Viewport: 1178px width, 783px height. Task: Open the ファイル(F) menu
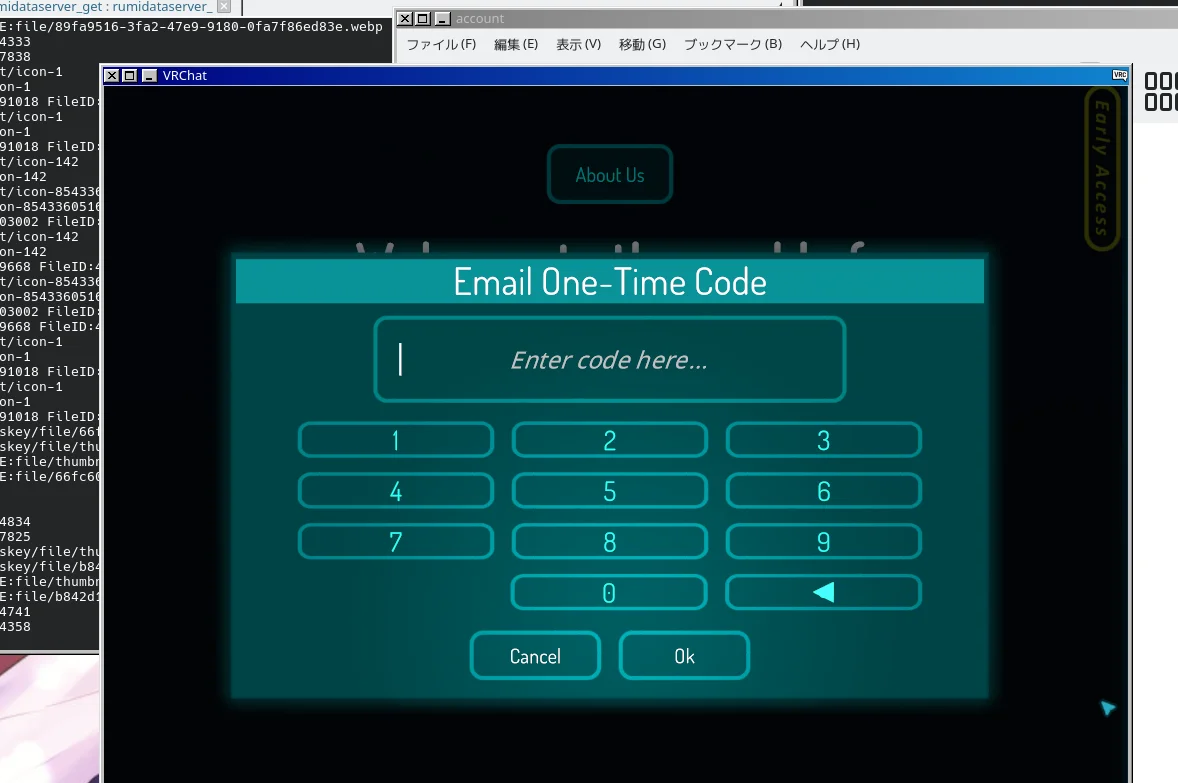pyautogui.click(x=441, y=44)
